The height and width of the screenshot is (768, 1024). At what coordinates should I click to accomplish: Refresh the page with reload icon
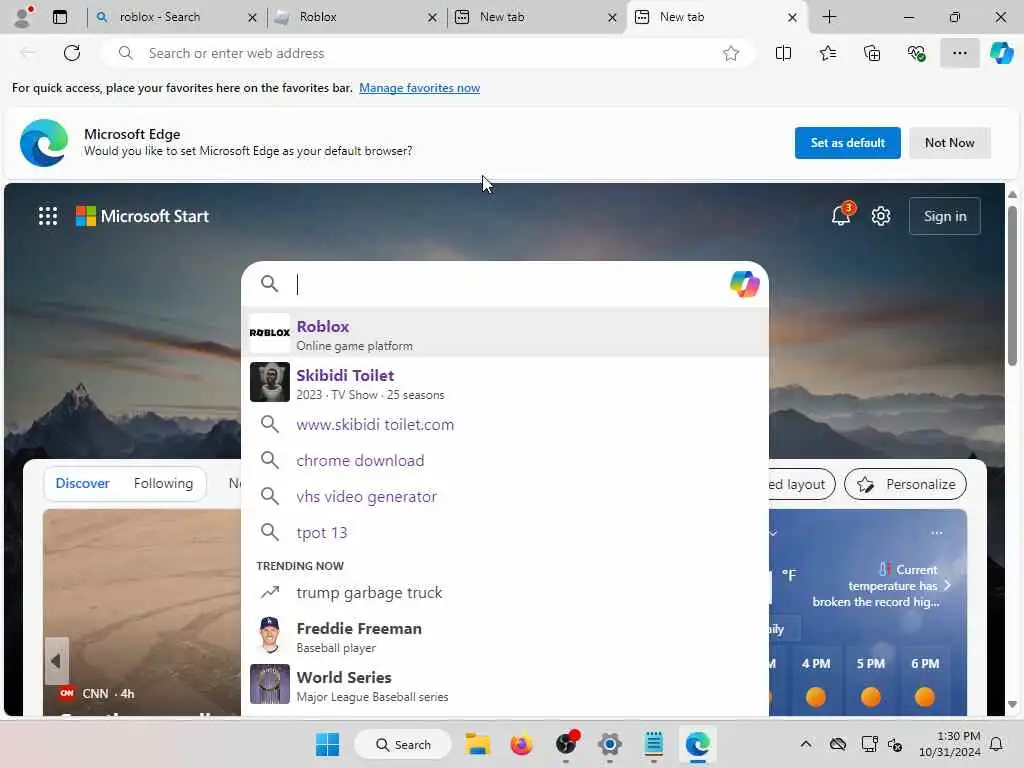tap(72, 53)
